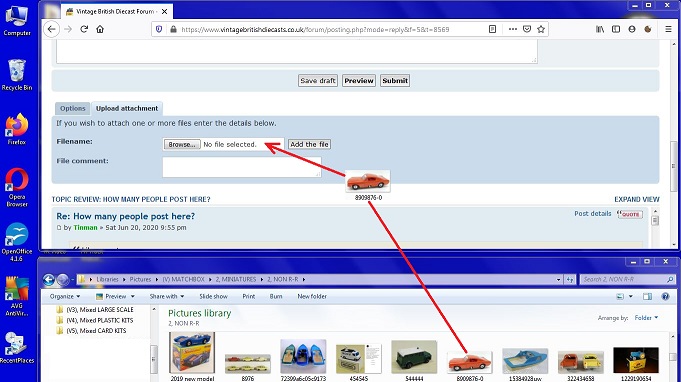Click the Browse... file button
Image resolution: width=681 pixels, height=382 pixels.
point(182,145)
